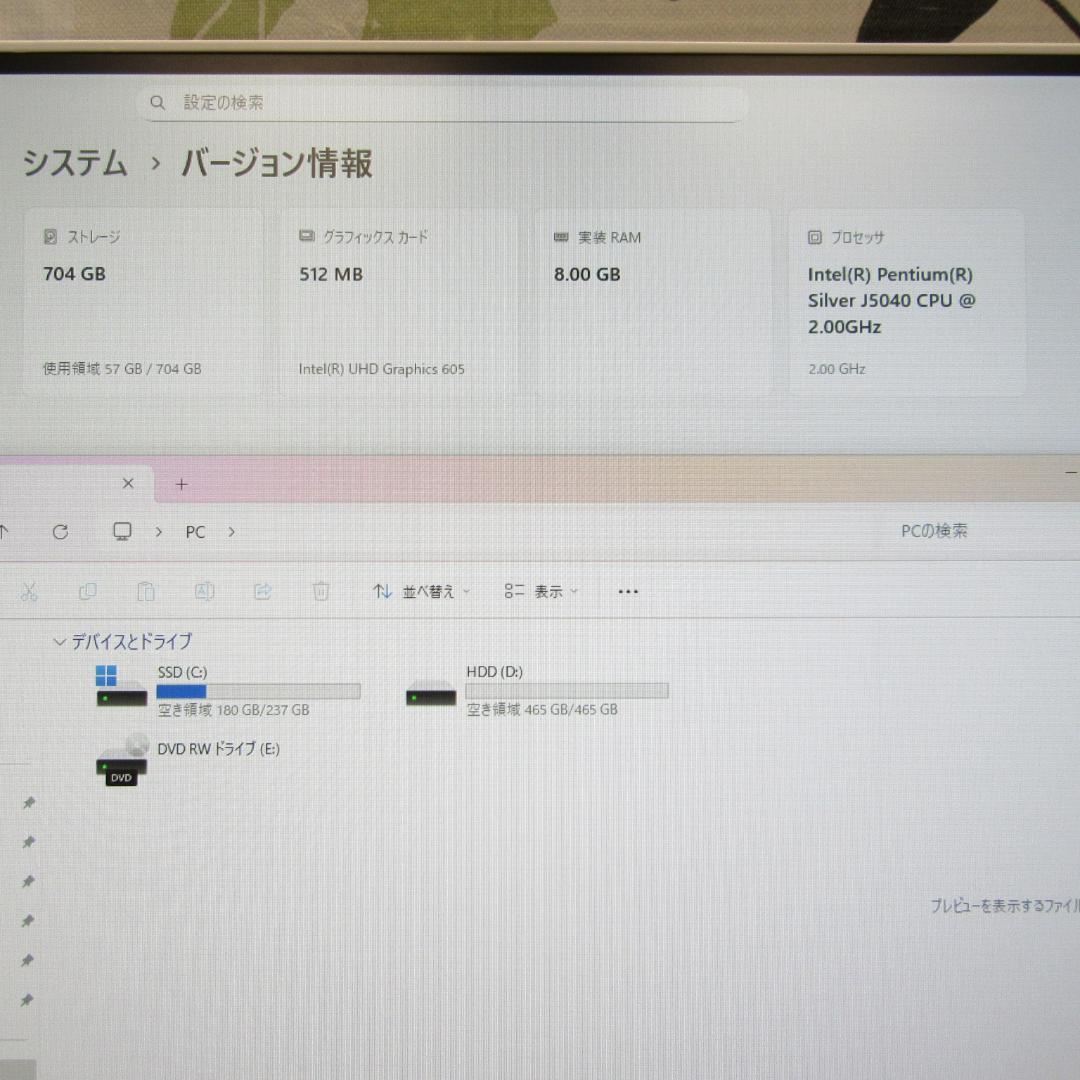
Task: Open the 表示 view options dropdown
Action: click(x=540, y=591)
